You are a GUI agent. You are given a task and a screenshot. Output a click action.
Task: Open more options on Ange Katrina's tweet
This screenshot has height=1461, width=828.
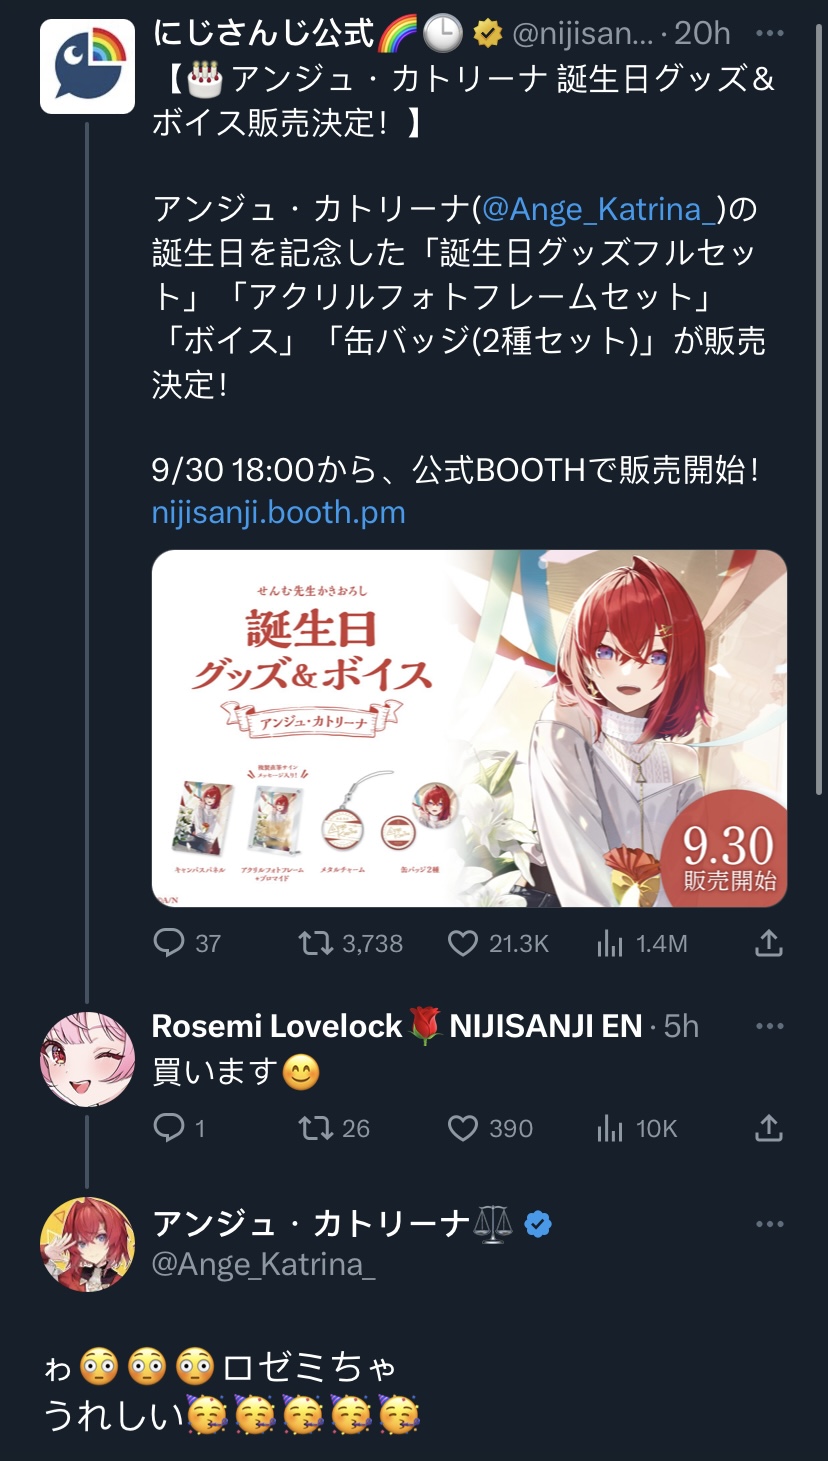tap(769, 1224)
